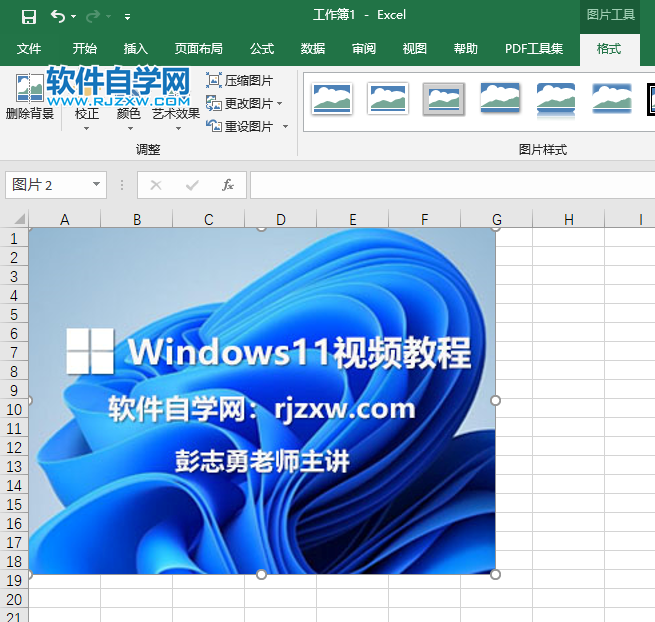Viewport: 655px width, 622px height.
Task: Open the Name Box dropdown arrow
Action: pyautogui.click(x=96, y=184)
